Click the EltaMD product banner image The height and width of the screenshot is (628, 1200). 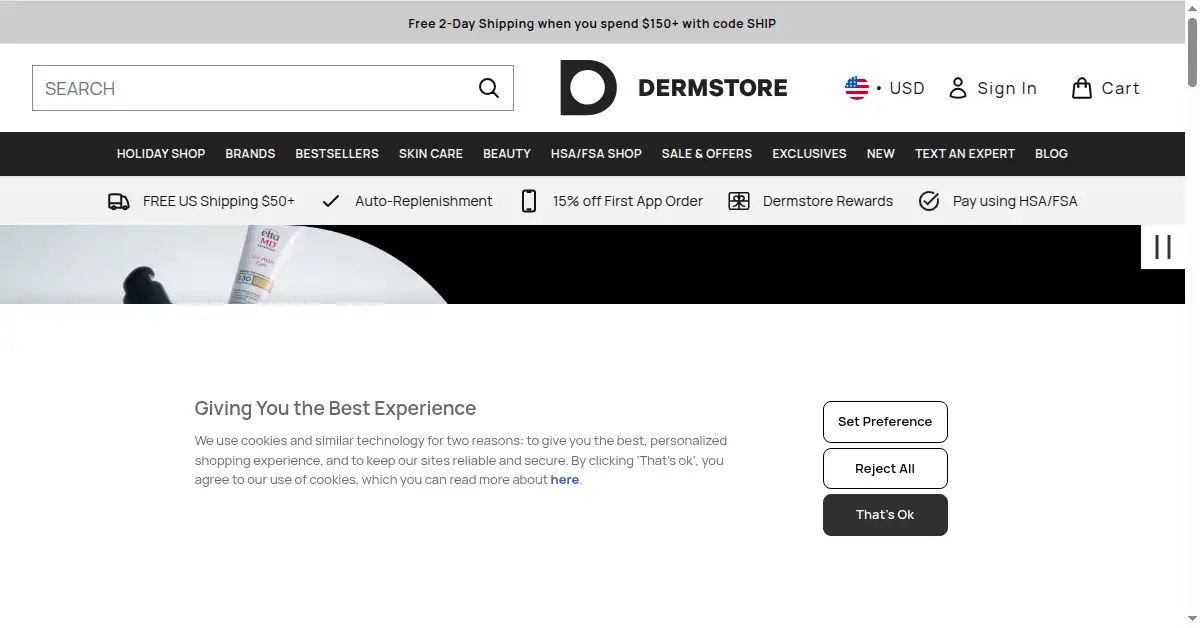[592, 264]
